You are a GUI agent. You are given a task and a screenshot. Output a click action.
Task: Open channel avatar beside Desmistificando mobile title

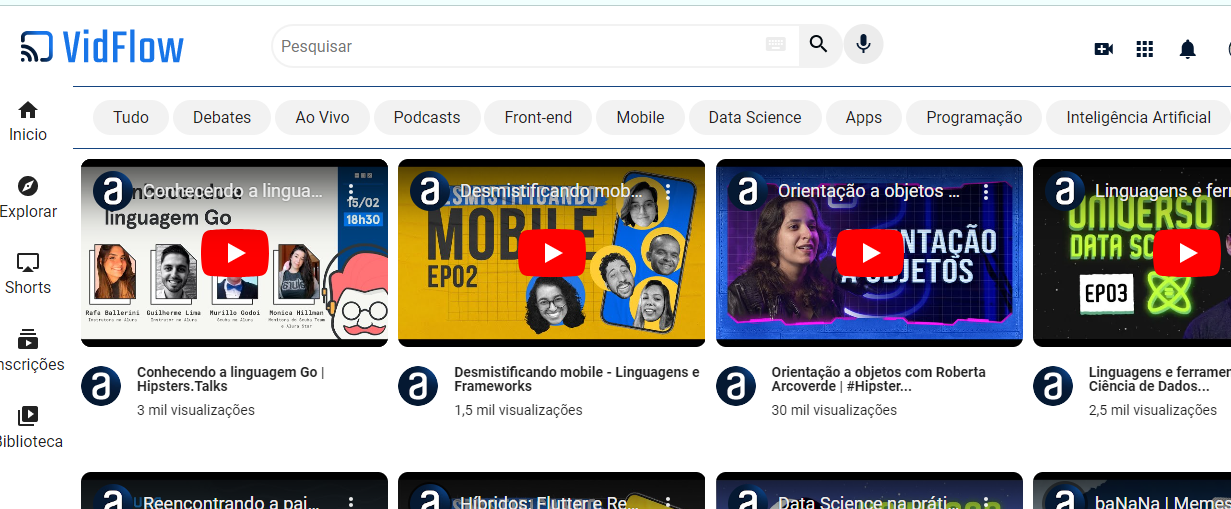[418, 386]
